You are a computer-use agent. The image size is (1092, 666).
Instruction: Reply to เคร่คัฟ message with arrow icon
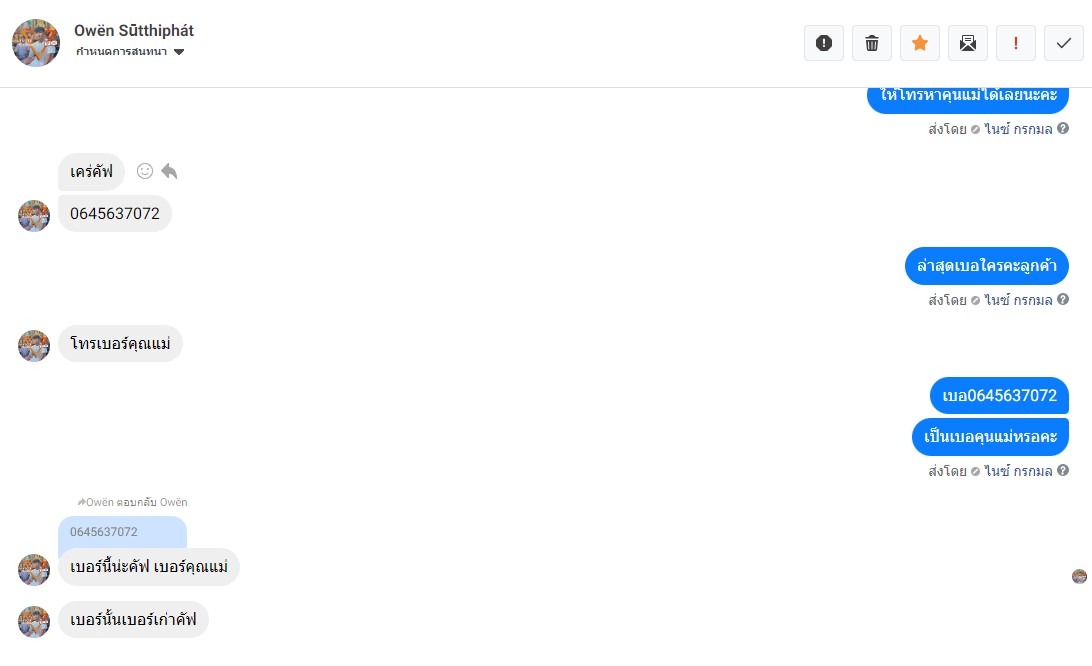pos(169,171)
